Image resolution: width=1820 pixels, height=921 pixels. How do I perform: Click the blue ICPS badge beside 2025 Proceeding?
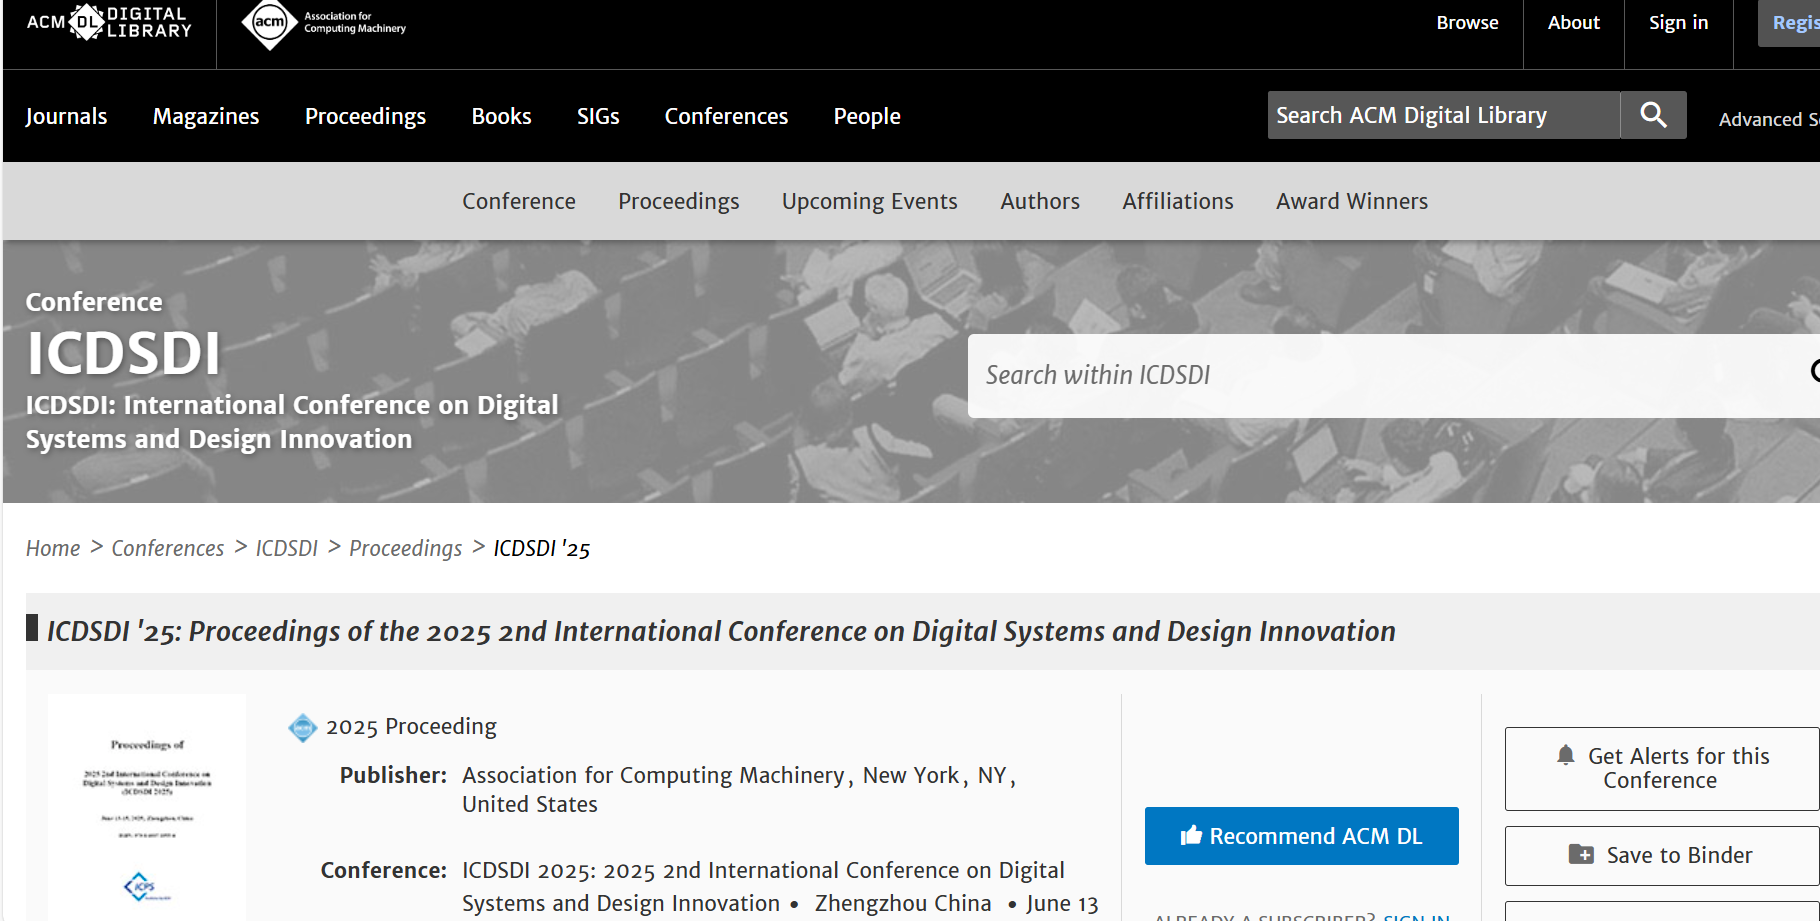tap(302, 727)
